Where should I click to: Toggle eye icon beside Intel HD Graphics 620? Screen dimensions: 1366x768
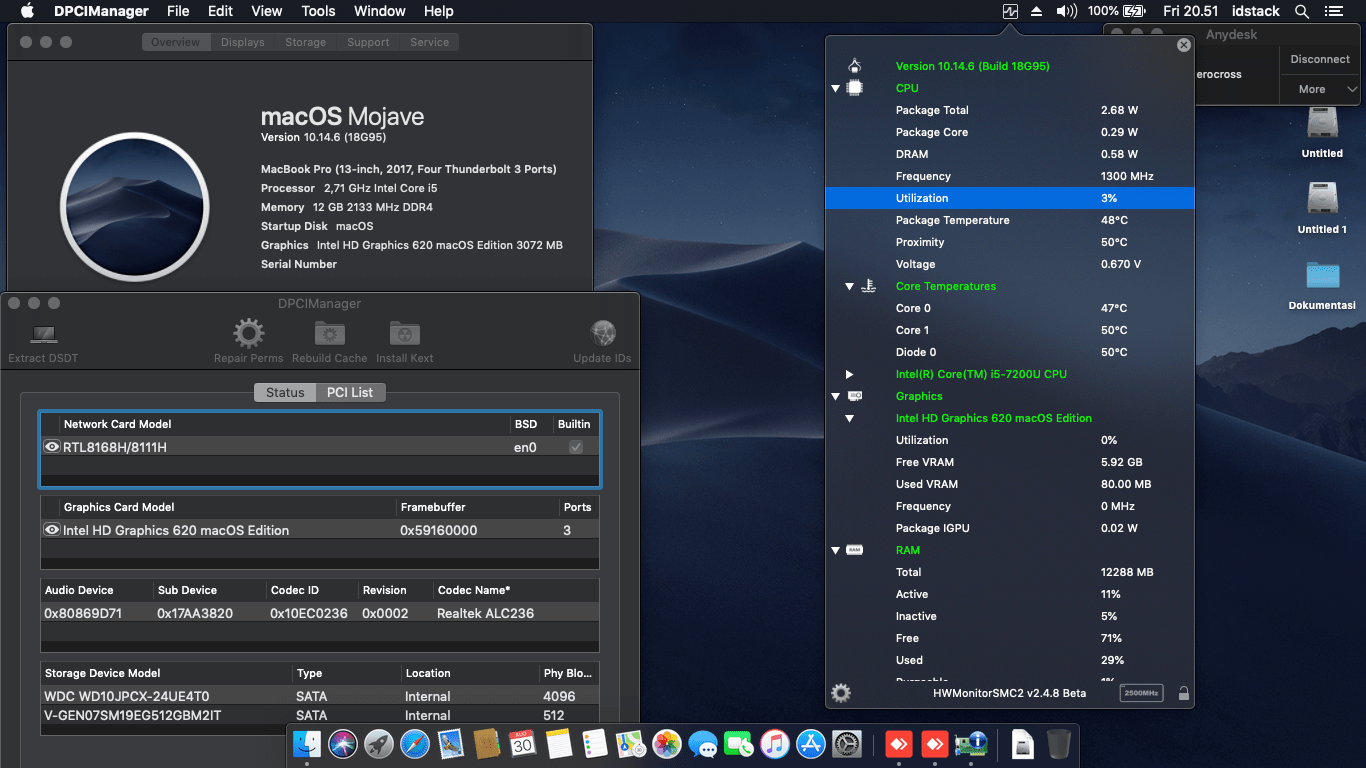[x=52, y=530]
